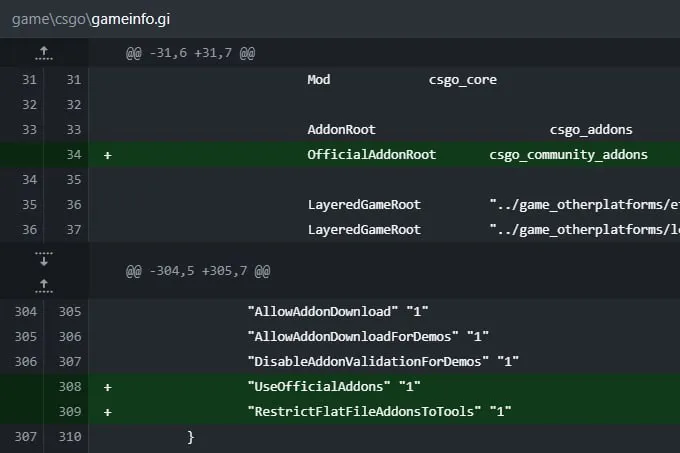Click the 'AddonRoot' key on line 33

[341, 130]
